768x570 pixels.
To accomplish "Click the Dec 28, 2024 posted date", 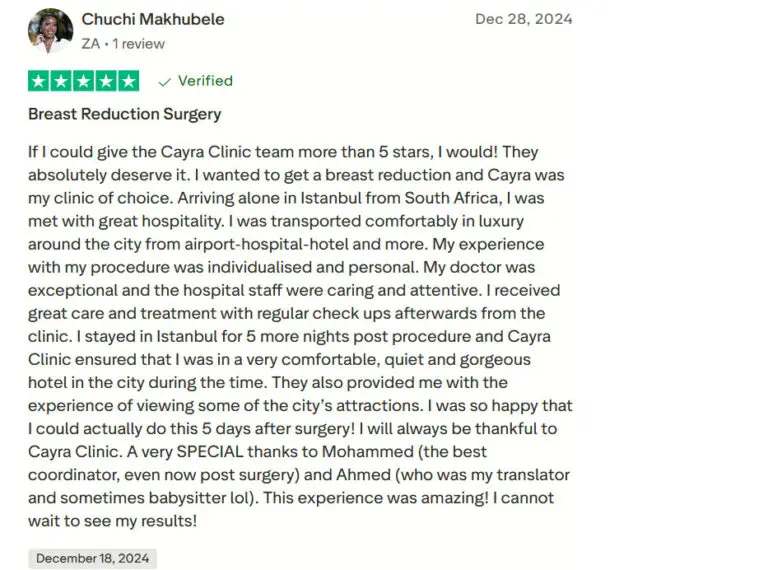I will (x=524, y=20).
